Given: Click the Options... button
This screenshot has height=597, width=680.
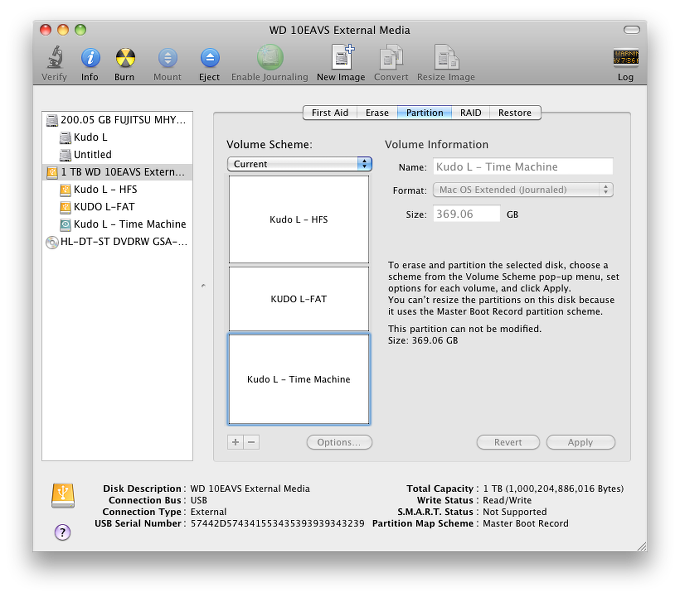Looking at the screenshot, I should click(x=339, y=442).
